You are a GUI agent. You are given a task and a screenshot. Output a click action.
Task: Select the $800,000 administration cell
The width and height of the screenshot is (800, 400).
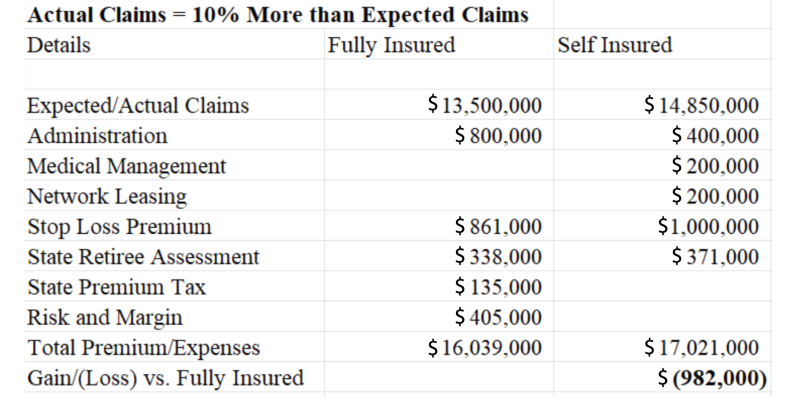[x=497, y=136]
